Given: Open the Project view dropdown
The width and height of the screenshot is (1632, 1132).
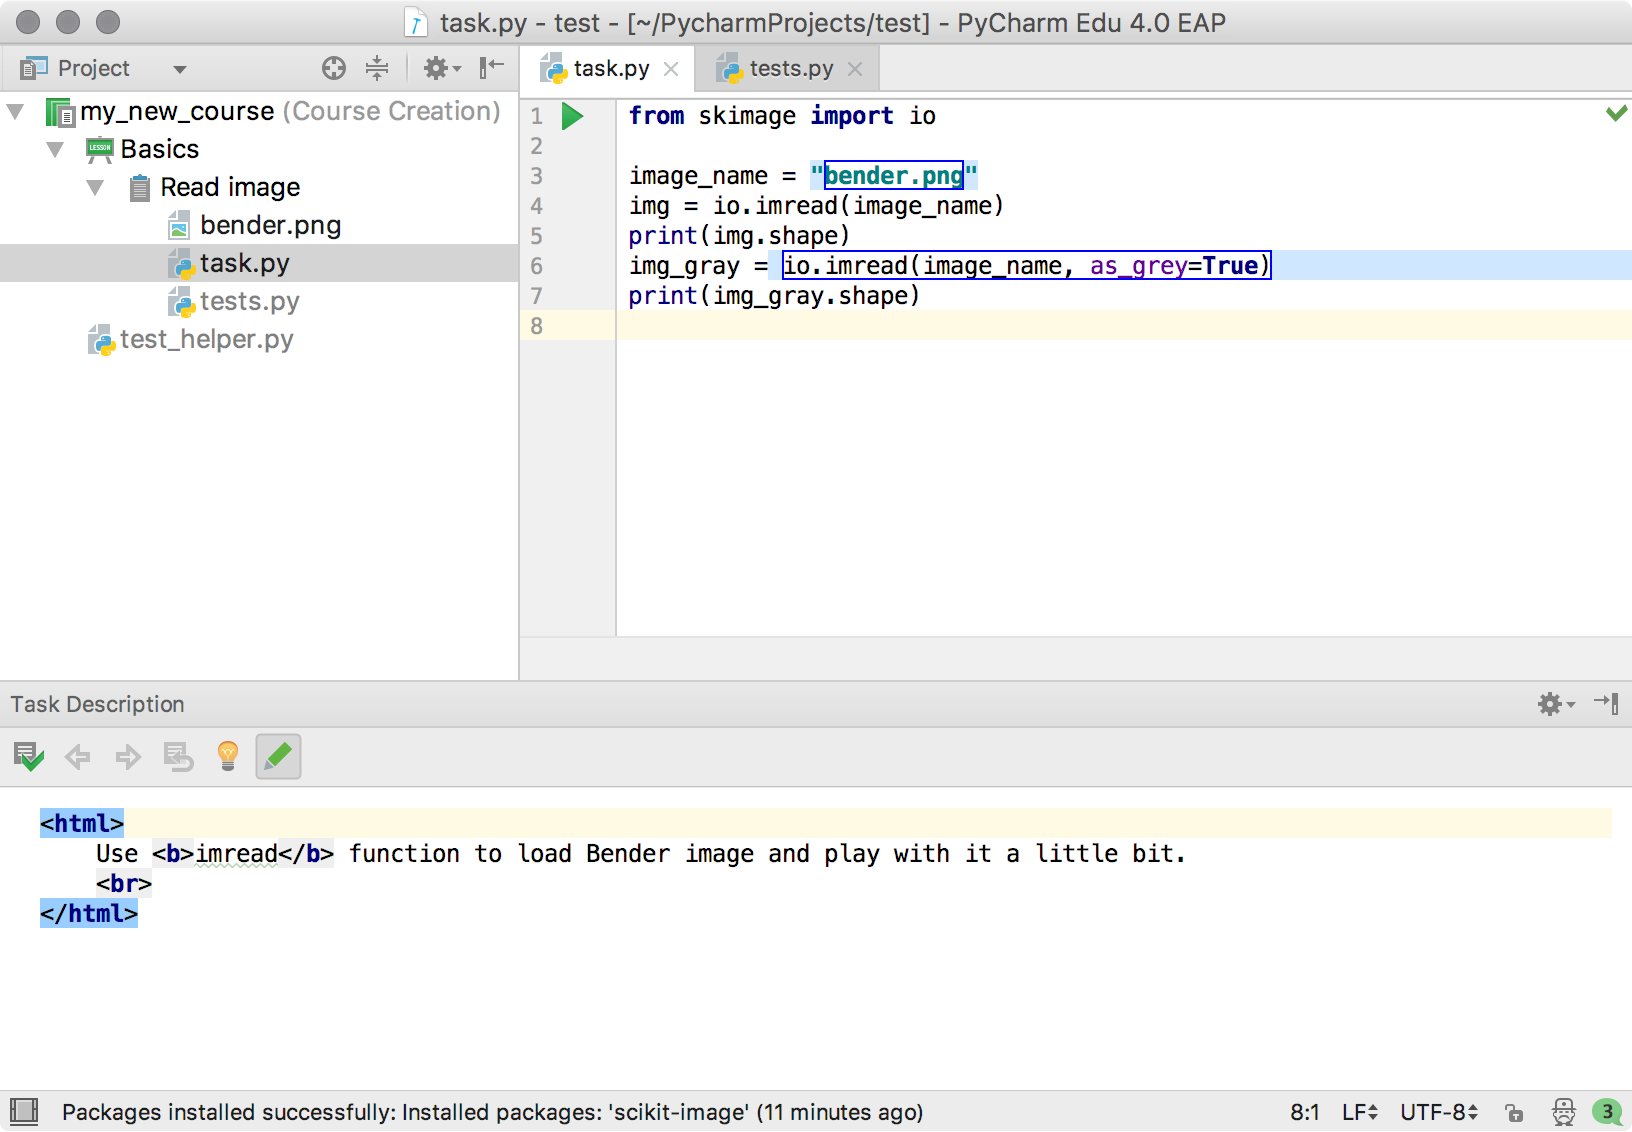Looking at the screenshot, I should (x=180, y=68).
